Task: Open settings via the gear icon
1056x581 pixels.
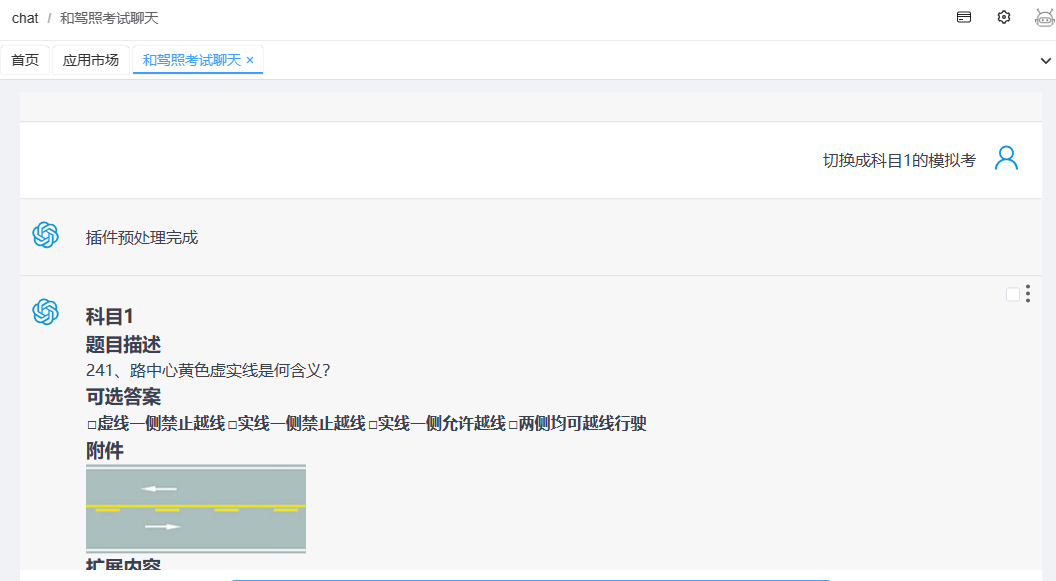Action: pos(1004,17)
